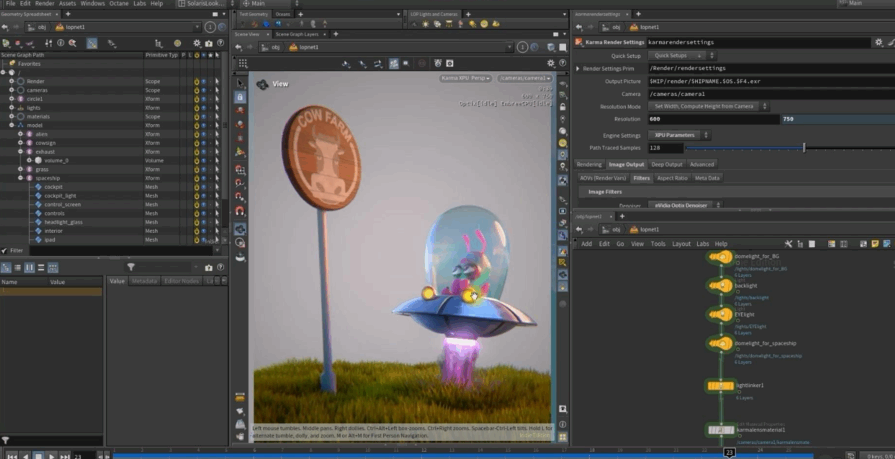Switch to the Deep Output tab
The height and width of the screenshot is (459, 895).
(666, 164)
